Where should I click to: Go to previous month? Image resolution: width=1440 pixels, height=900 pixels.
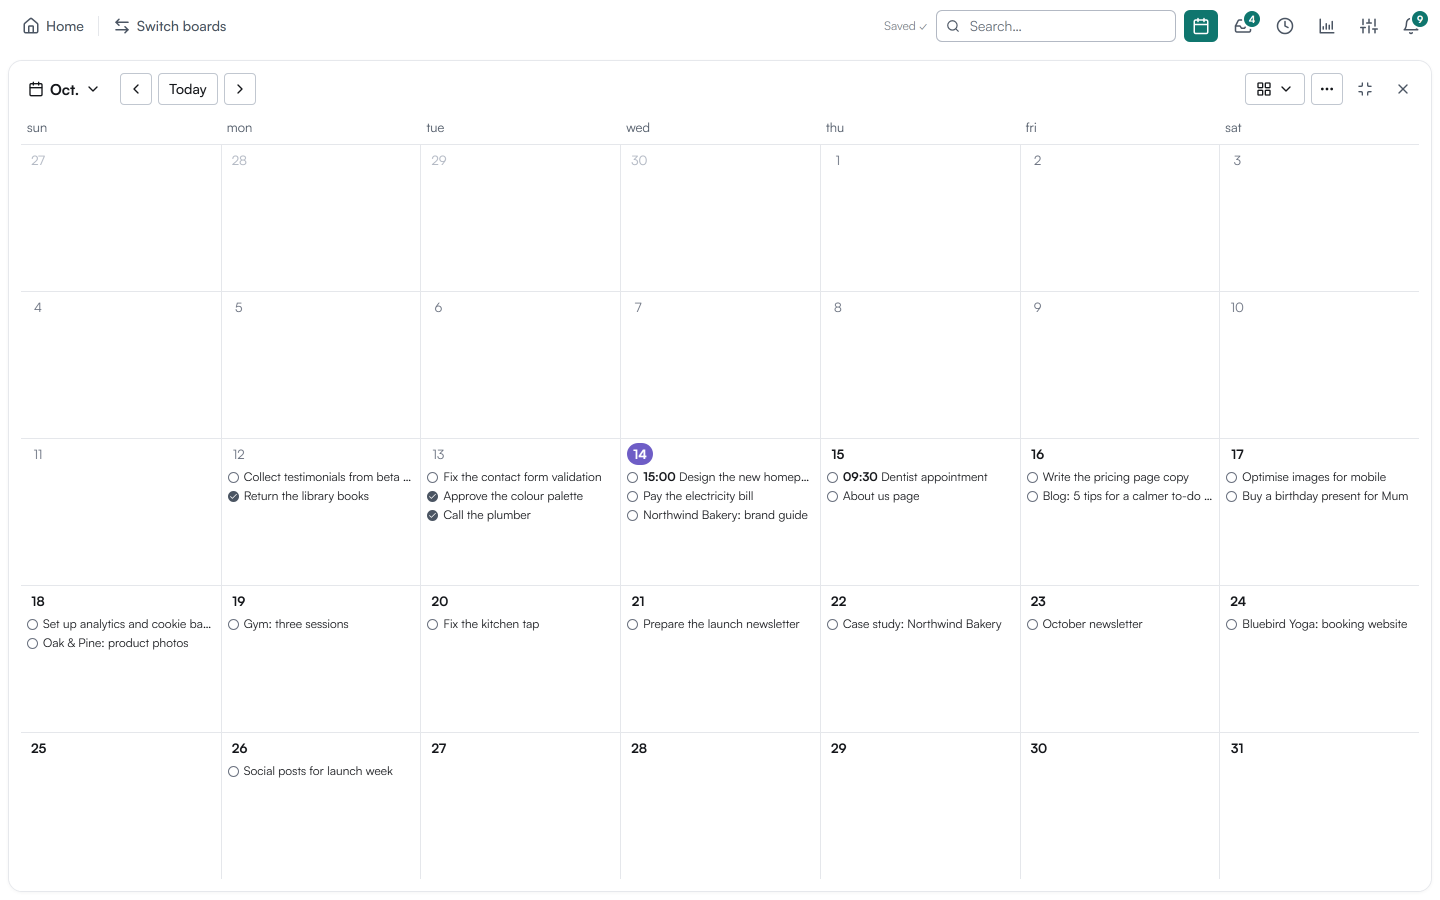point(136,89)
